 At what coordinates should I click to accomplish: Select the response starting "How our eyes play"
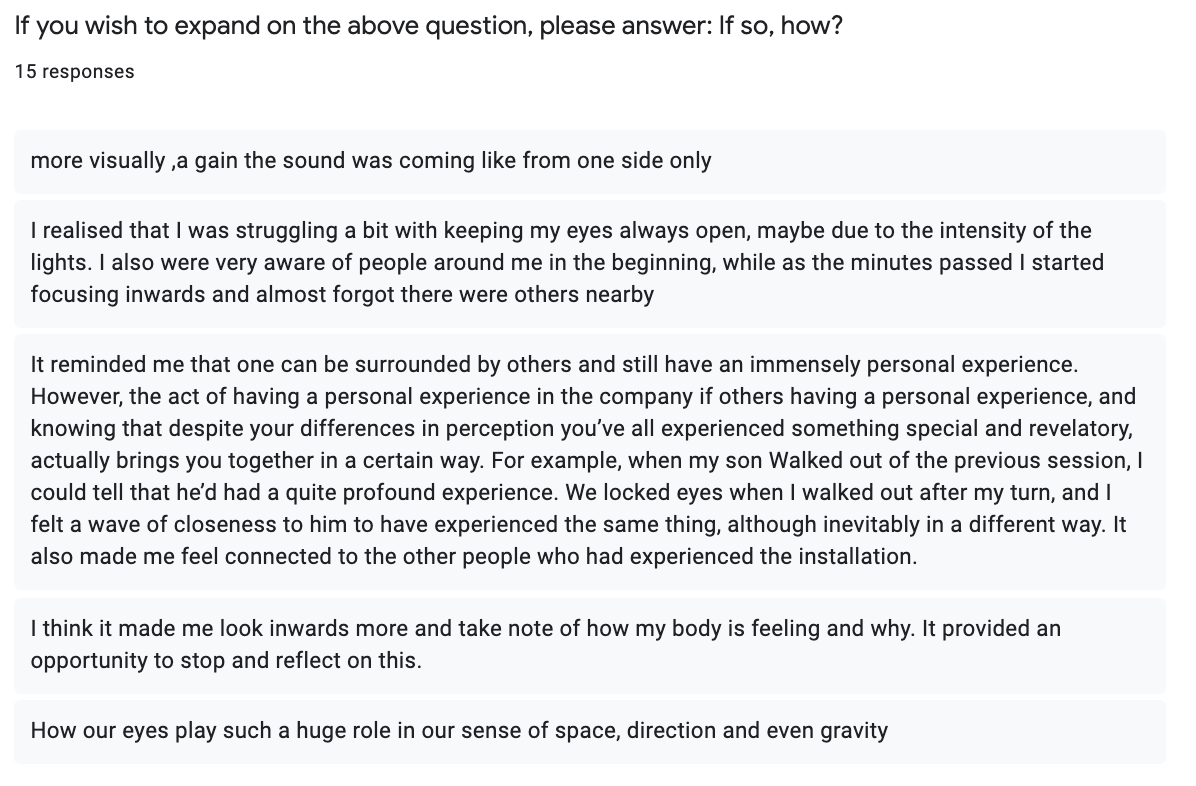pyautogui.click(x=459, y=731)
